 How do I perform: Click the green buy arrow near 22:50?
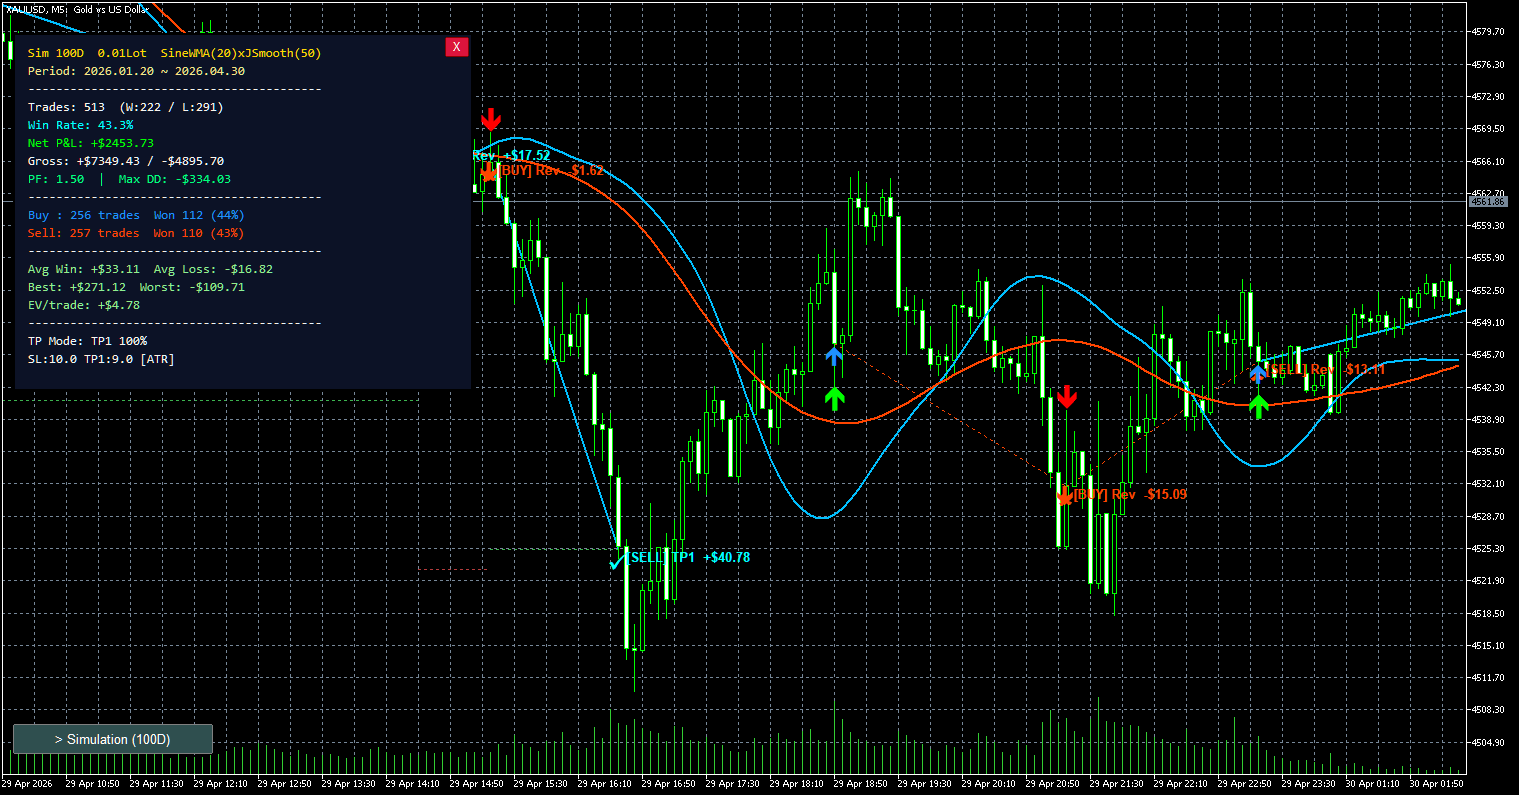click(1259, 405)
